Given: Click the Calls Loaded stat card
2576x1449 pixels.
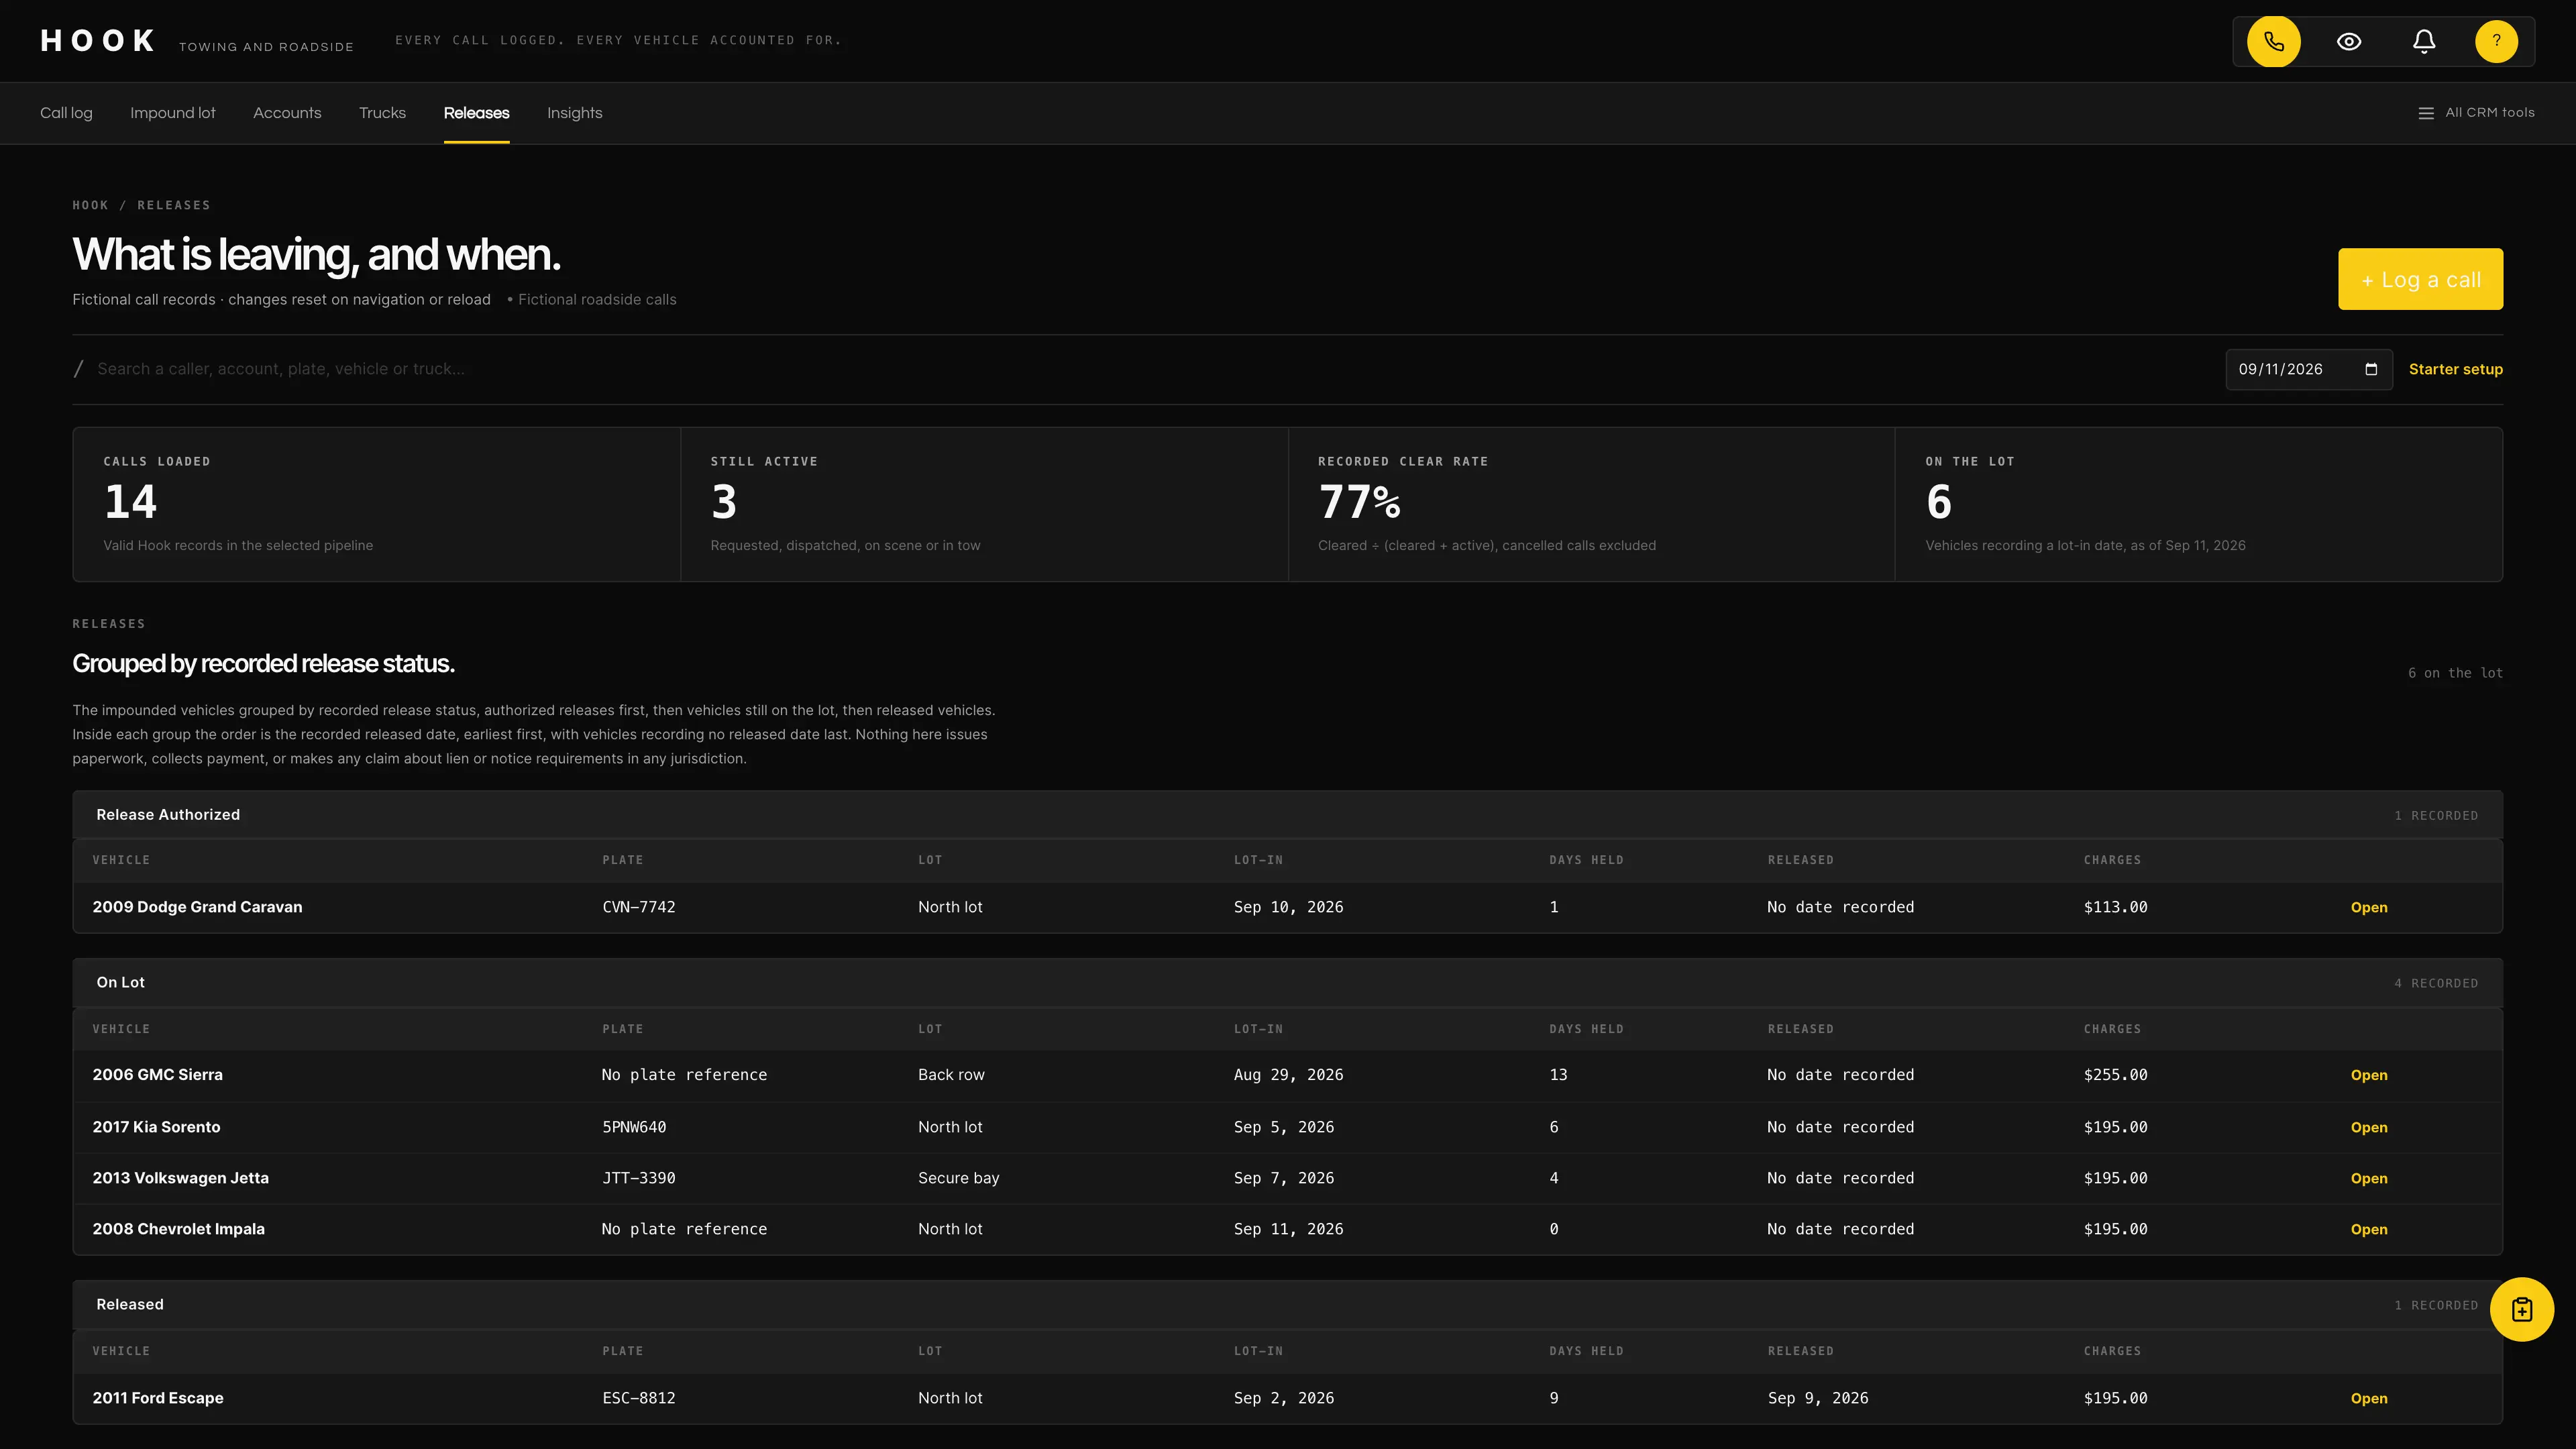Looking at the screenshot, I should [377, 504].
